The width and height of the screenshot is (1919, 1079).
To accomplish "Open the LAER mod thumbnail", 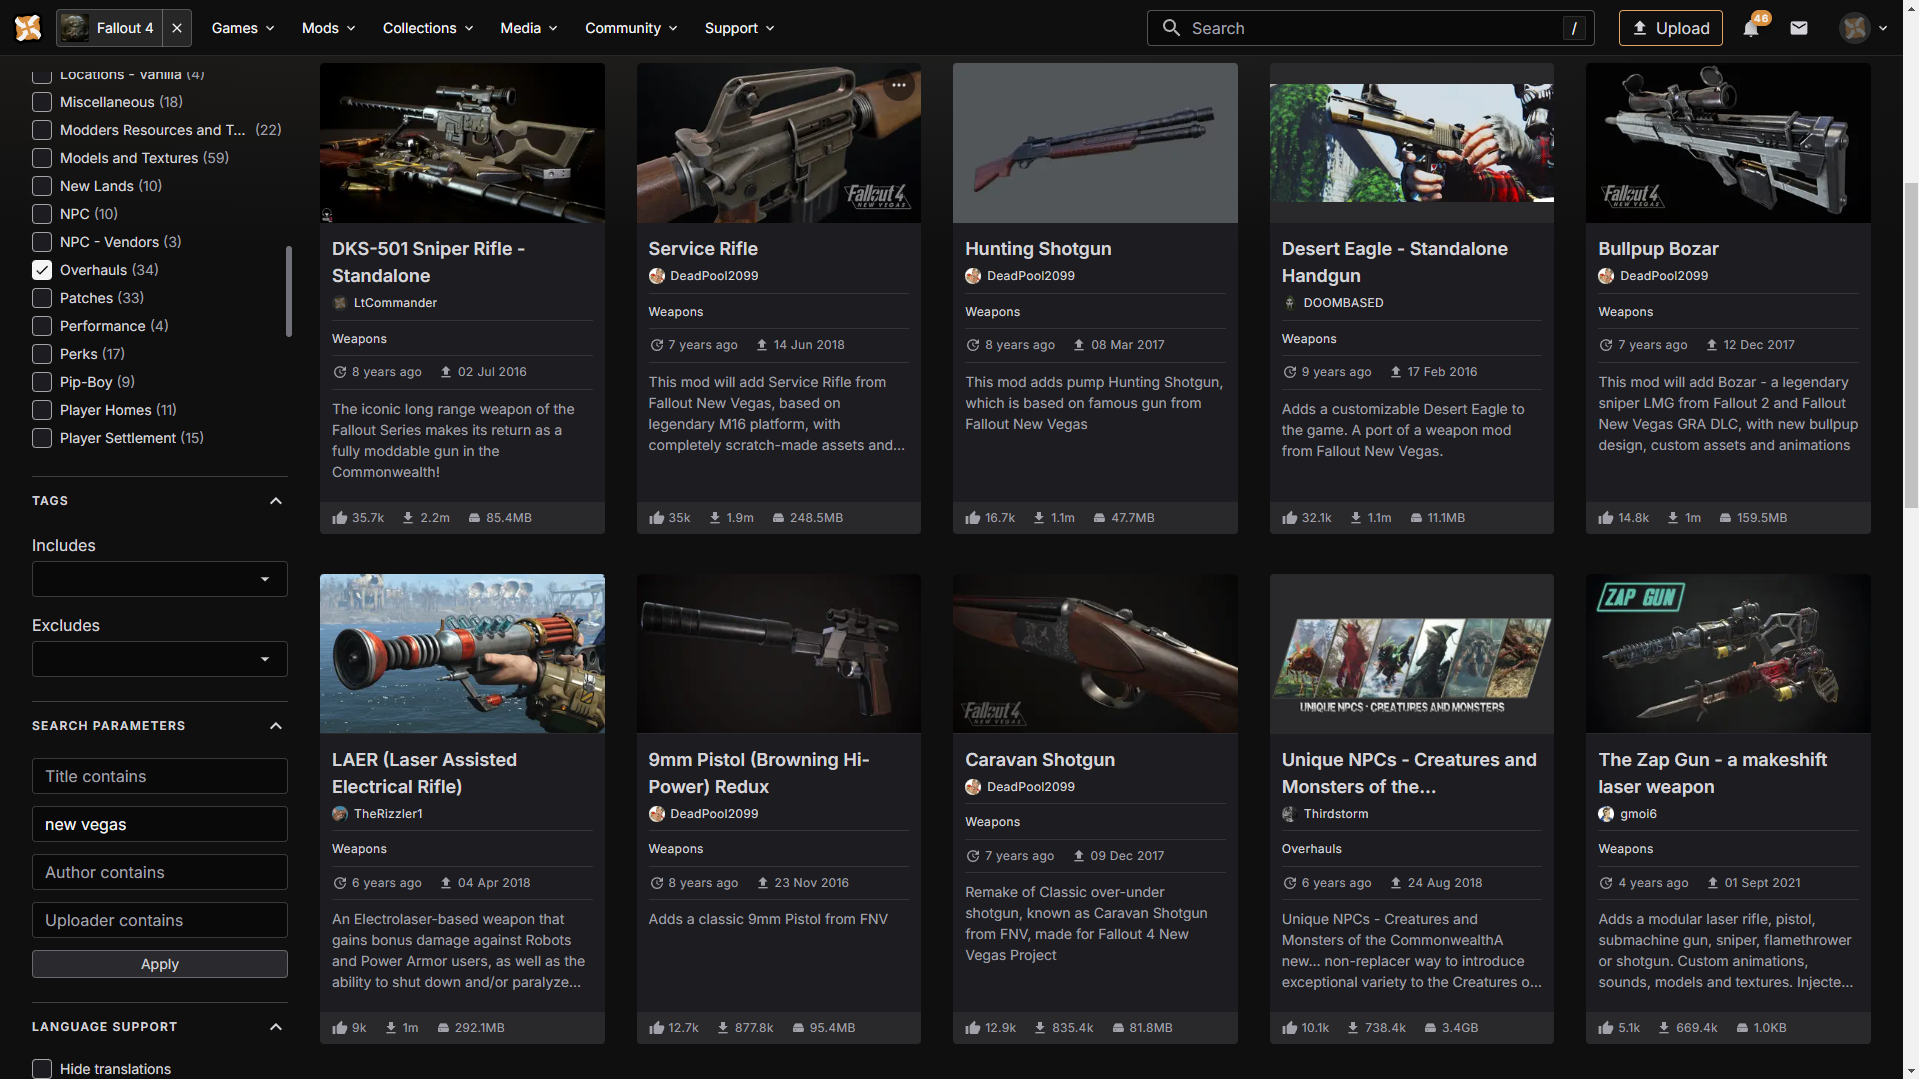I will tap(462, 653).
